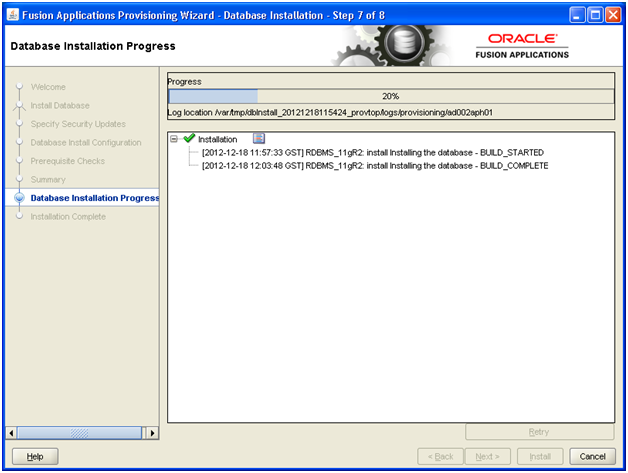Click the Cancel button
Image resolution: width=628 pixels, height=473 pixels.
point(592,456)
